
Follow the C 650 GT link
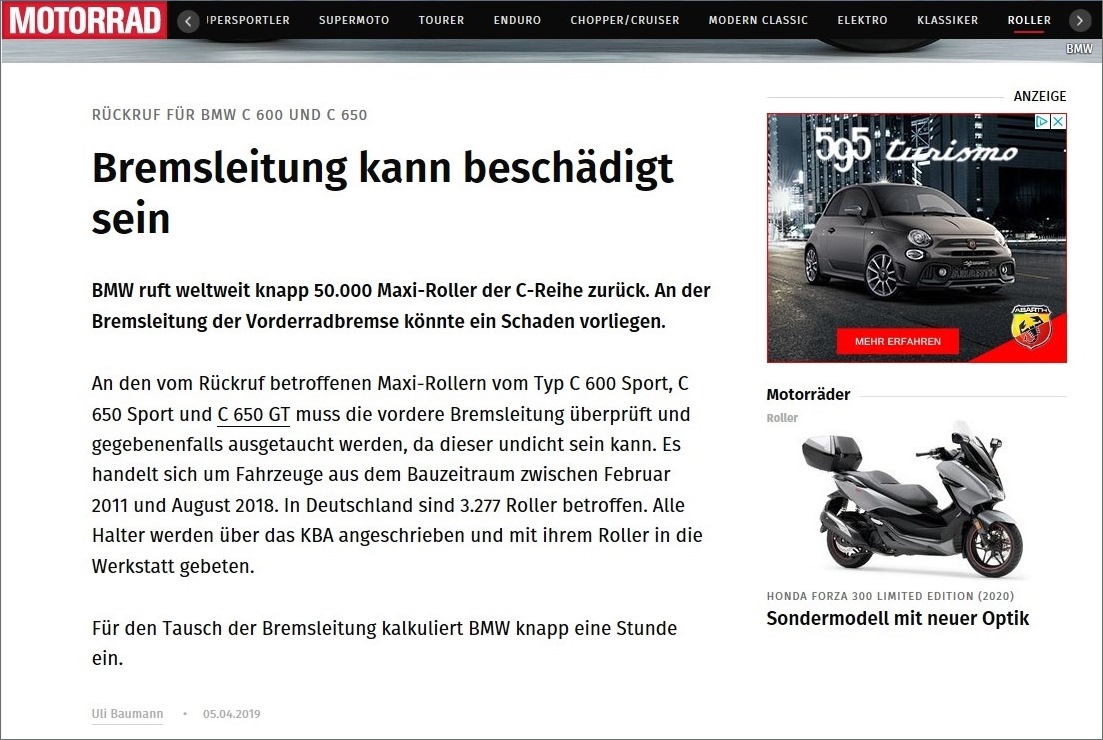(253, 414)
